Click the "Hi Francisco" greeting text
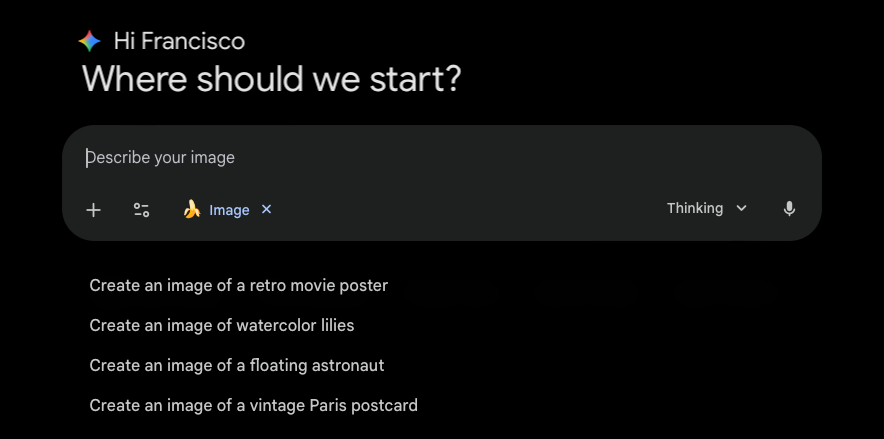The width and height of the screenshot is (884, 439). (179, 41)
